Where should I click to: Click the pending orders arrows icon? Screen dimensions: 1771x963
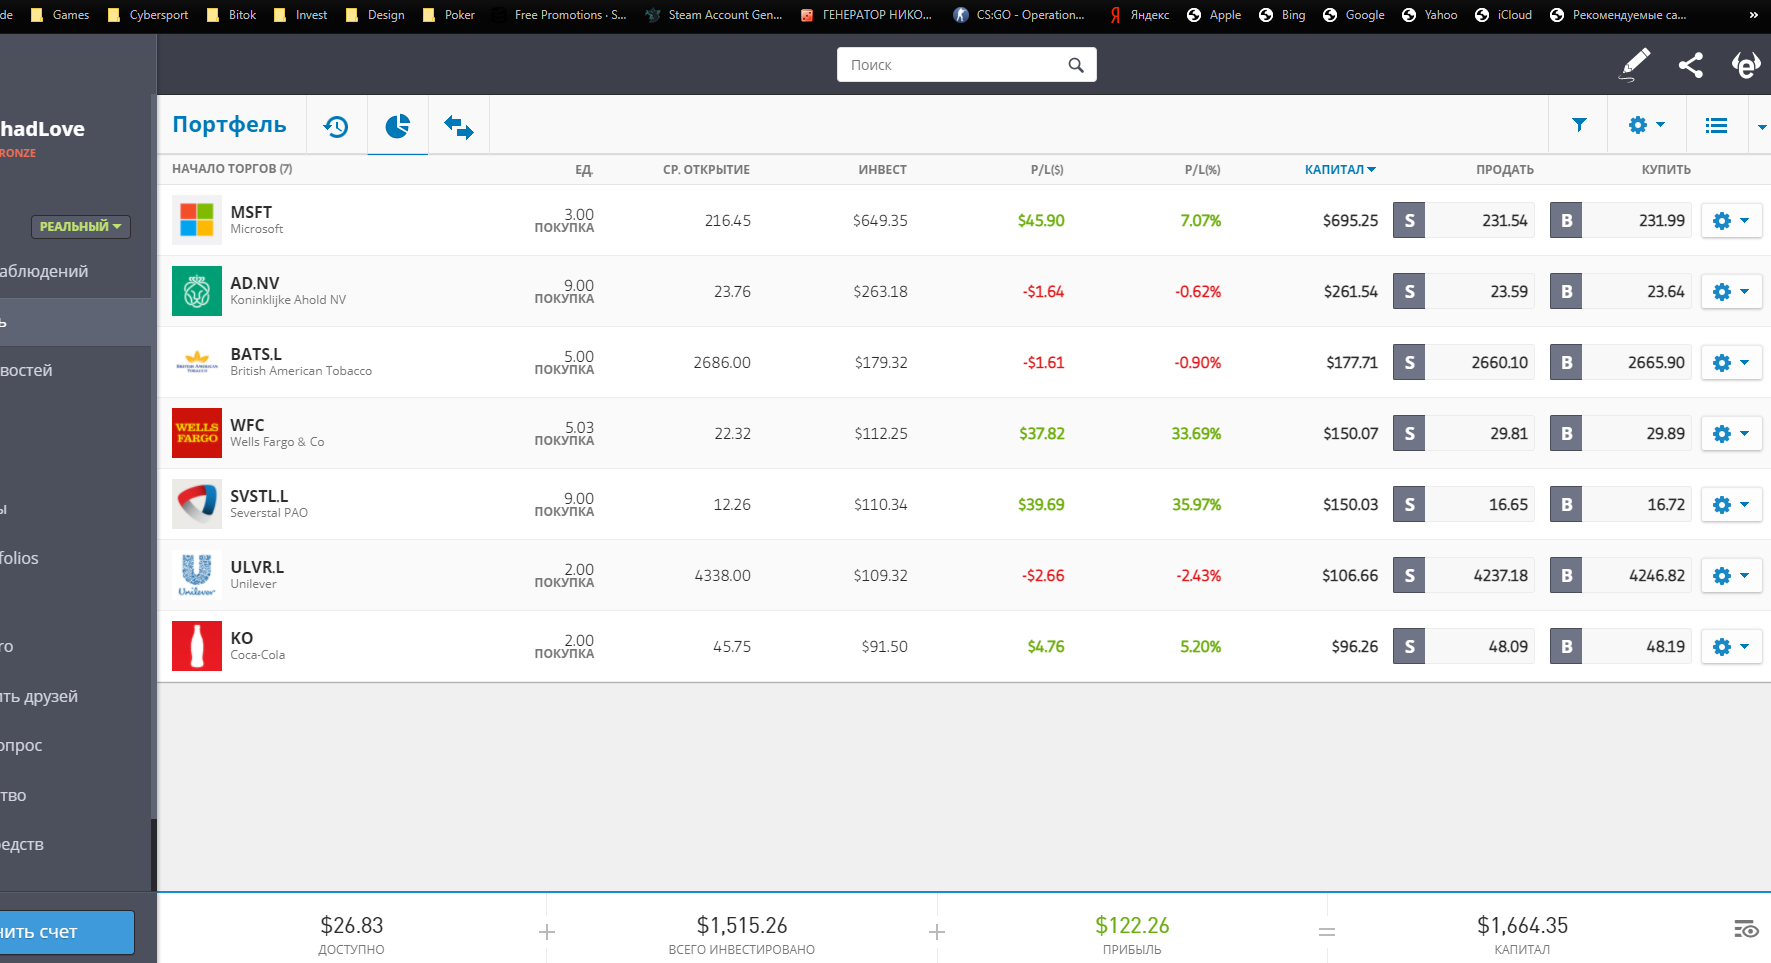pos(459,126)
